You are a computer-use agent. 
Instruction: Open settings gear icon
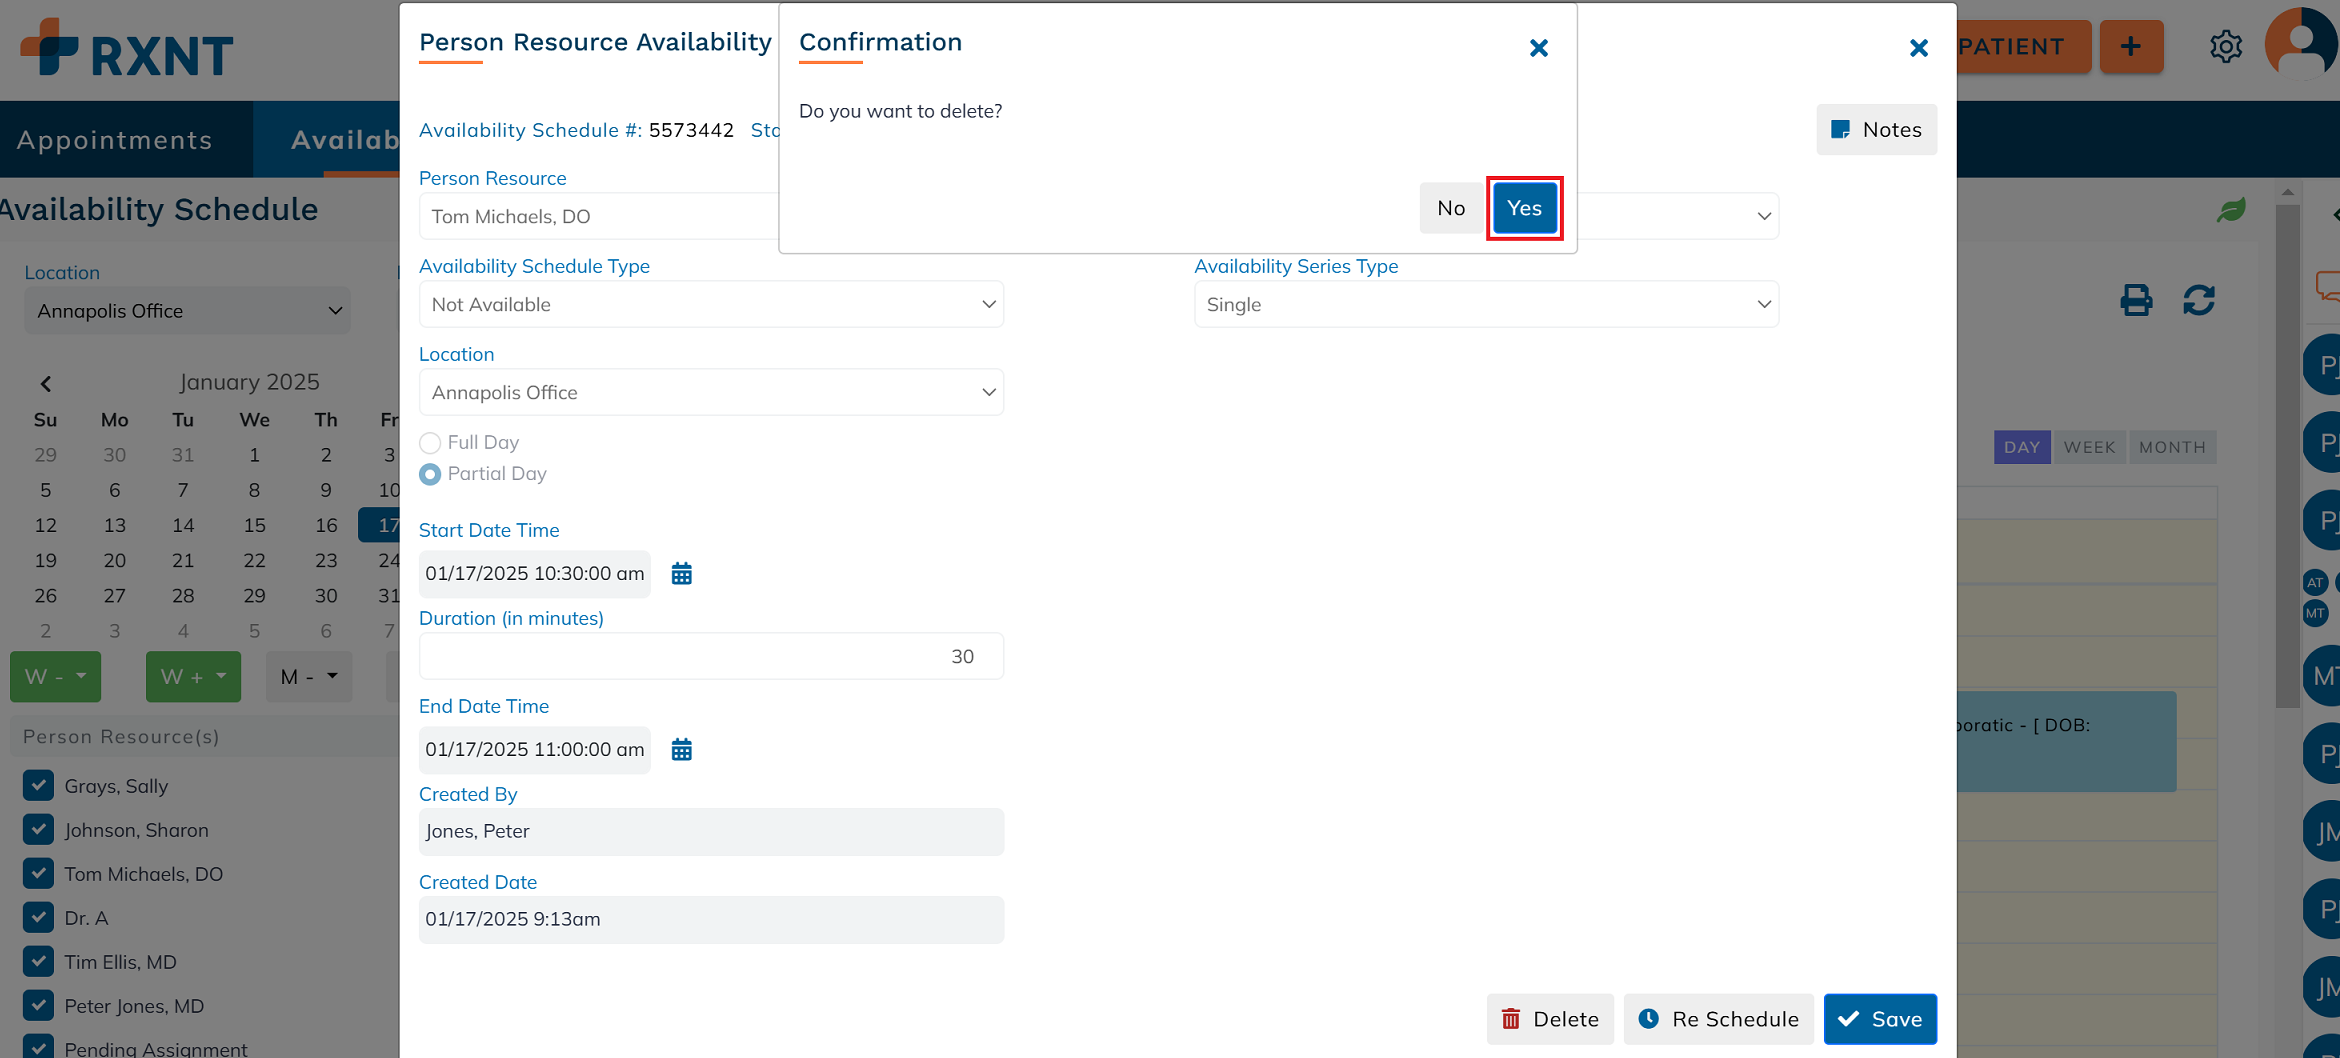(x=2225, y=47)
